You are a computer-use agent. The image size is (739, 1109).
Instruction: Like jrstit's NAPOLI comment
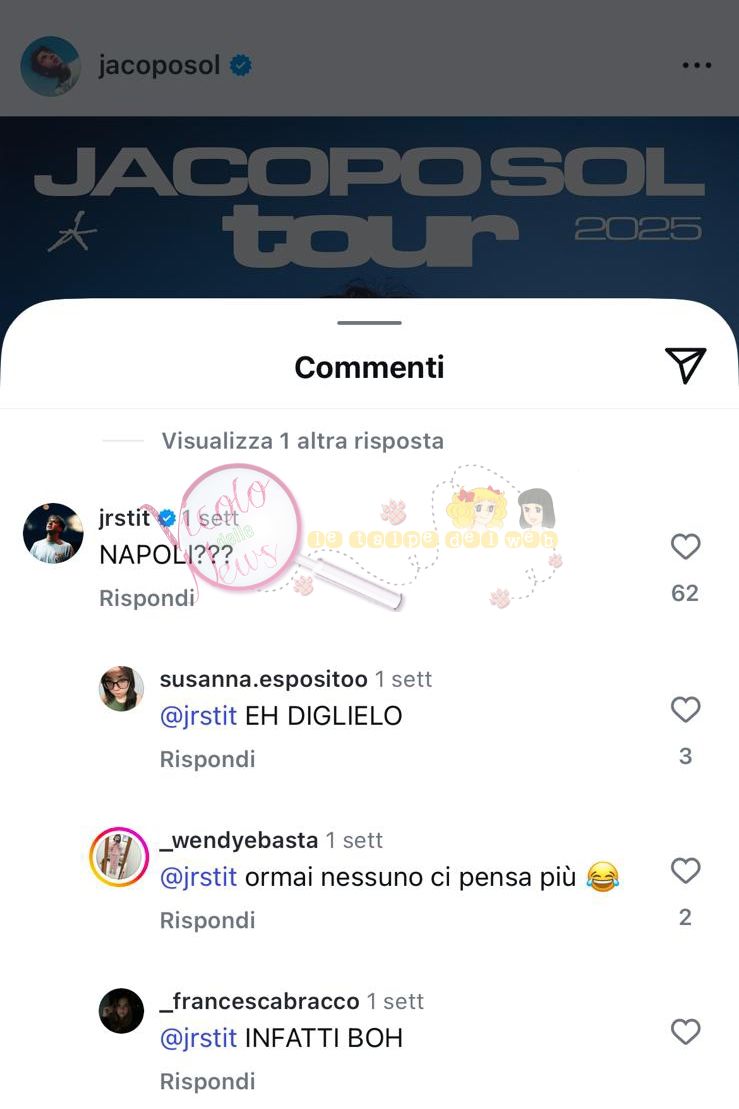tap(685, 546)
